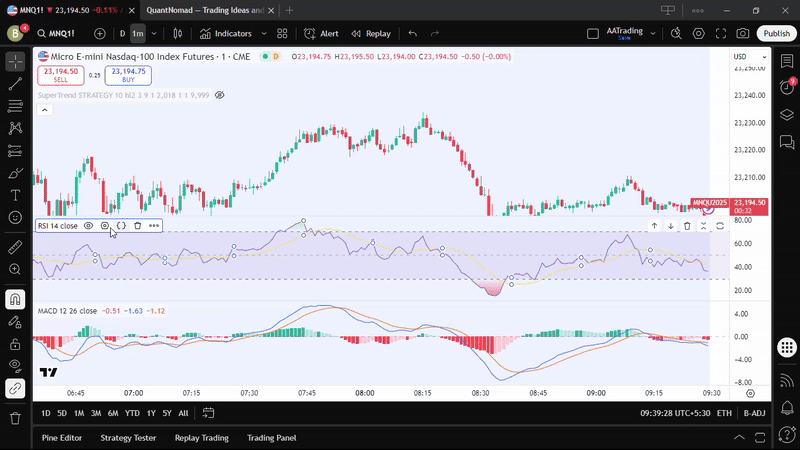
Task: Open the forecasting and measurement tools
Action: pyautogui.click(x=15, y=151)
